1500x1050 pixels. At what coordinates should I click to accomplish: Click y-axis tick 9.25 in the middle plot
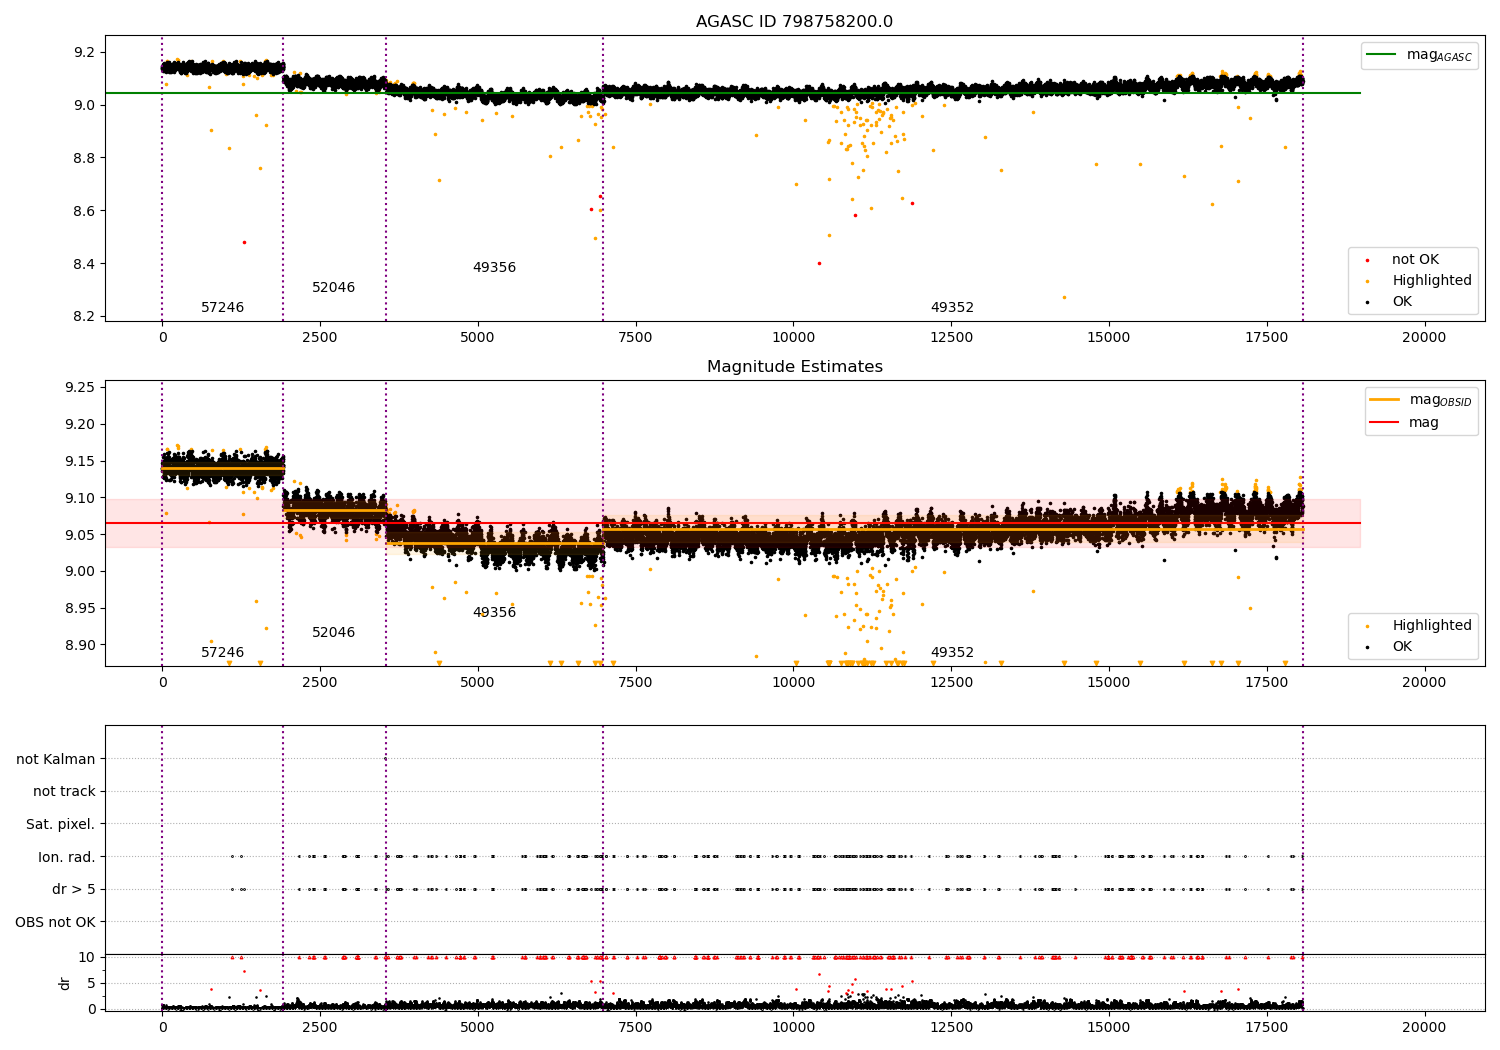tap(80, 387)
